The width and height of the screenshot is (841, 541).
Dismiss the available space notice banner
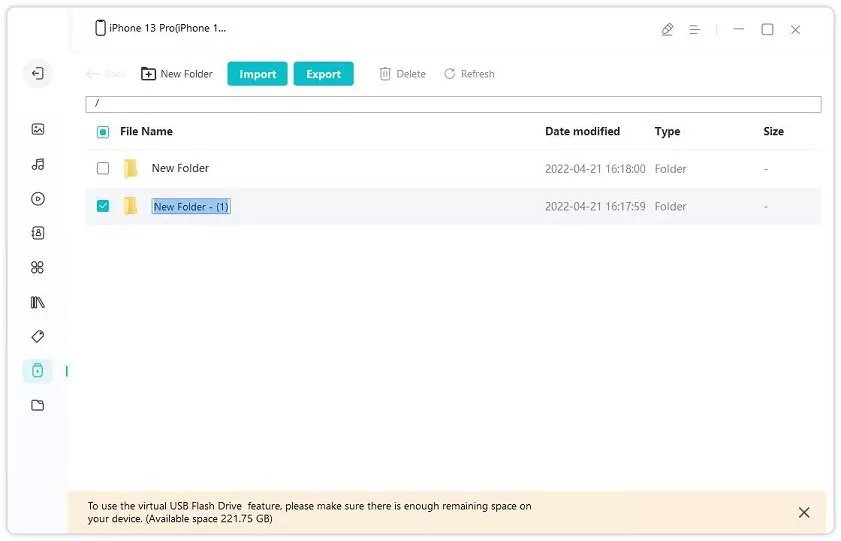pos(804,513)
